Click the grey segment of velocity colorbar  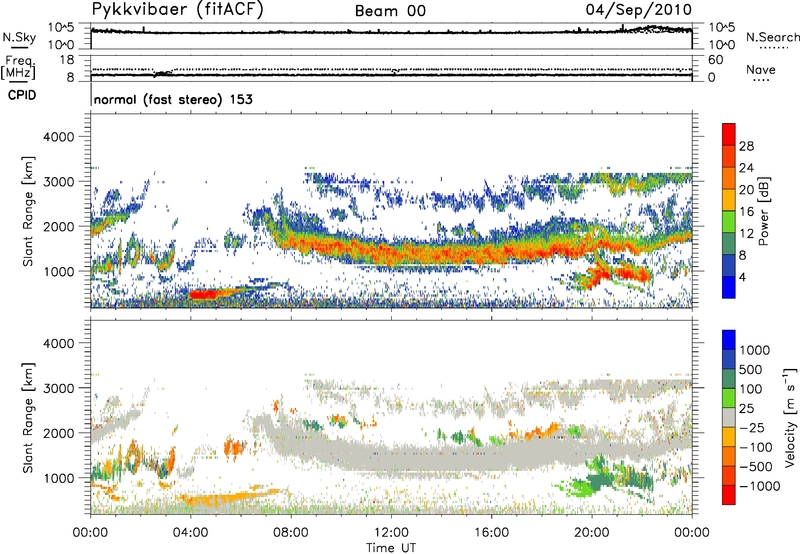(729, 417)
